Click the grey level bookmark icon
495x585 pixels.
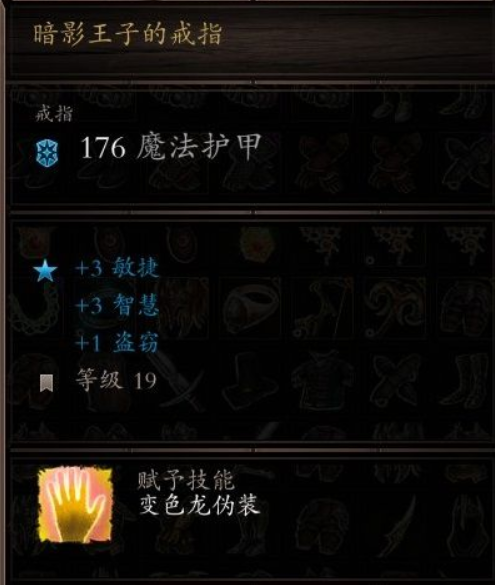[x=46, y=383]
